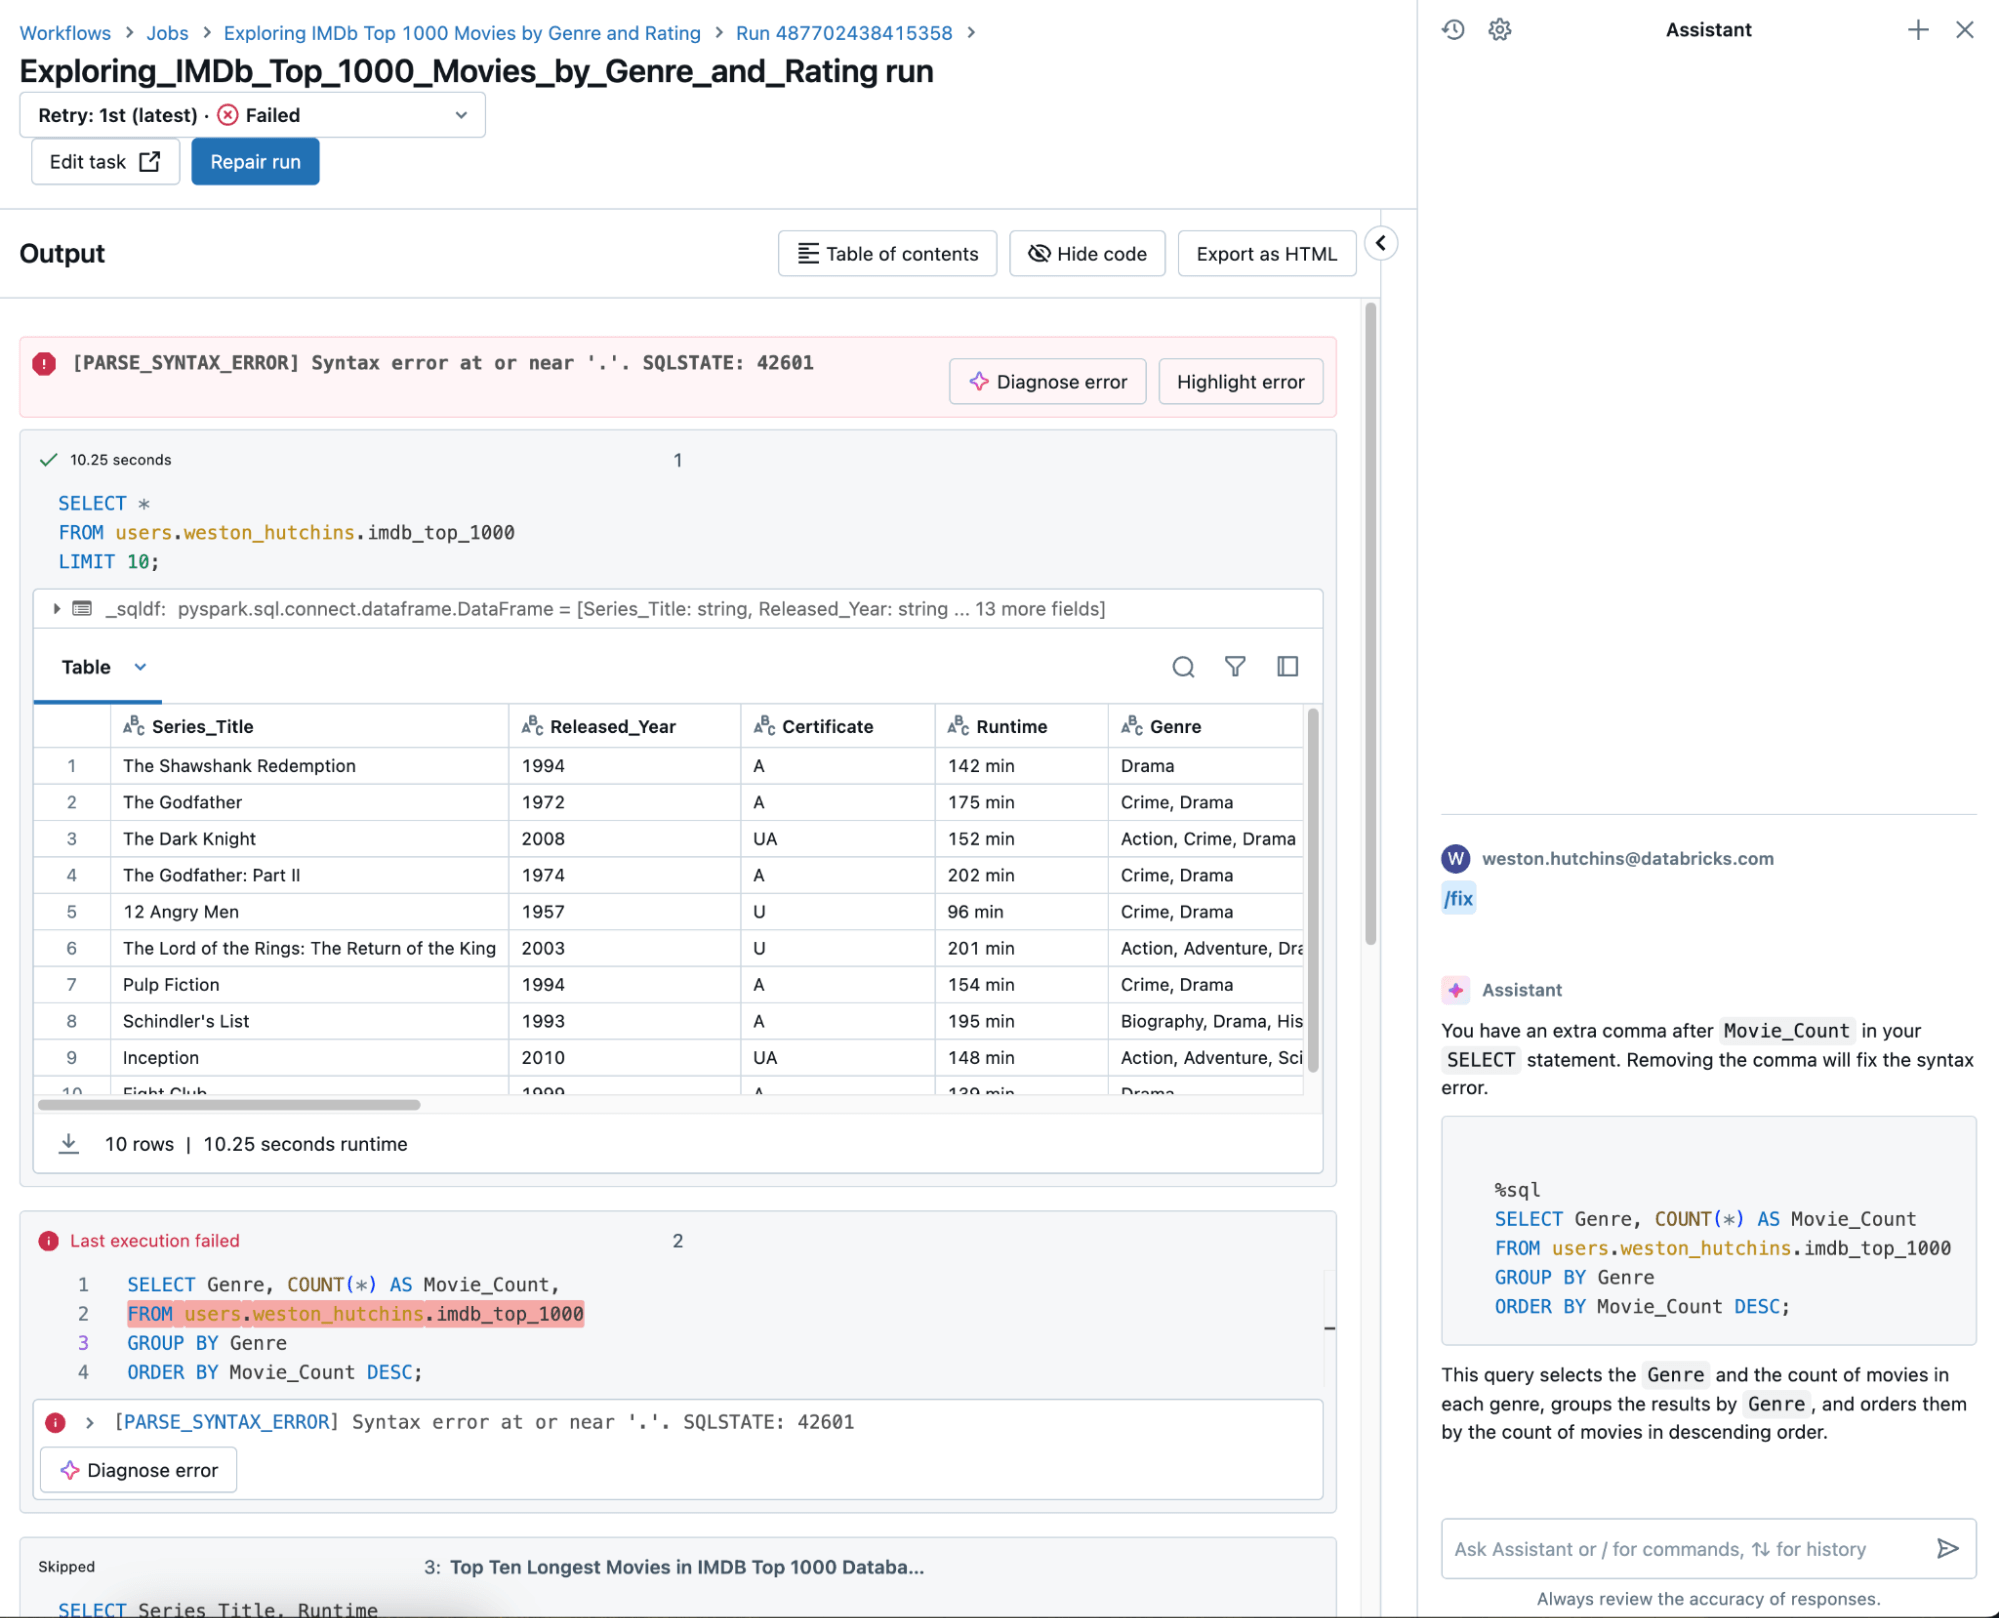Select the Table tab in results
Screen dimensions: 1999x1619
pos(86,667)
